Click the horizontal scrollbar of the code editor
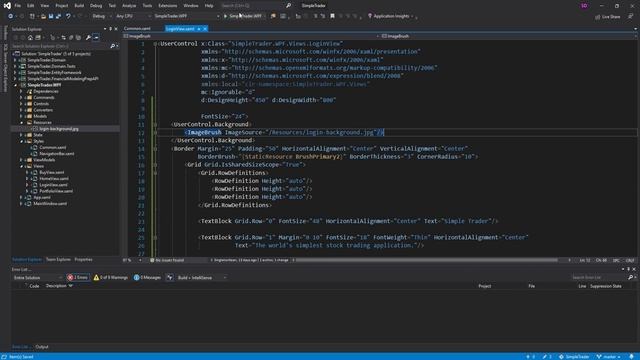 427,260
